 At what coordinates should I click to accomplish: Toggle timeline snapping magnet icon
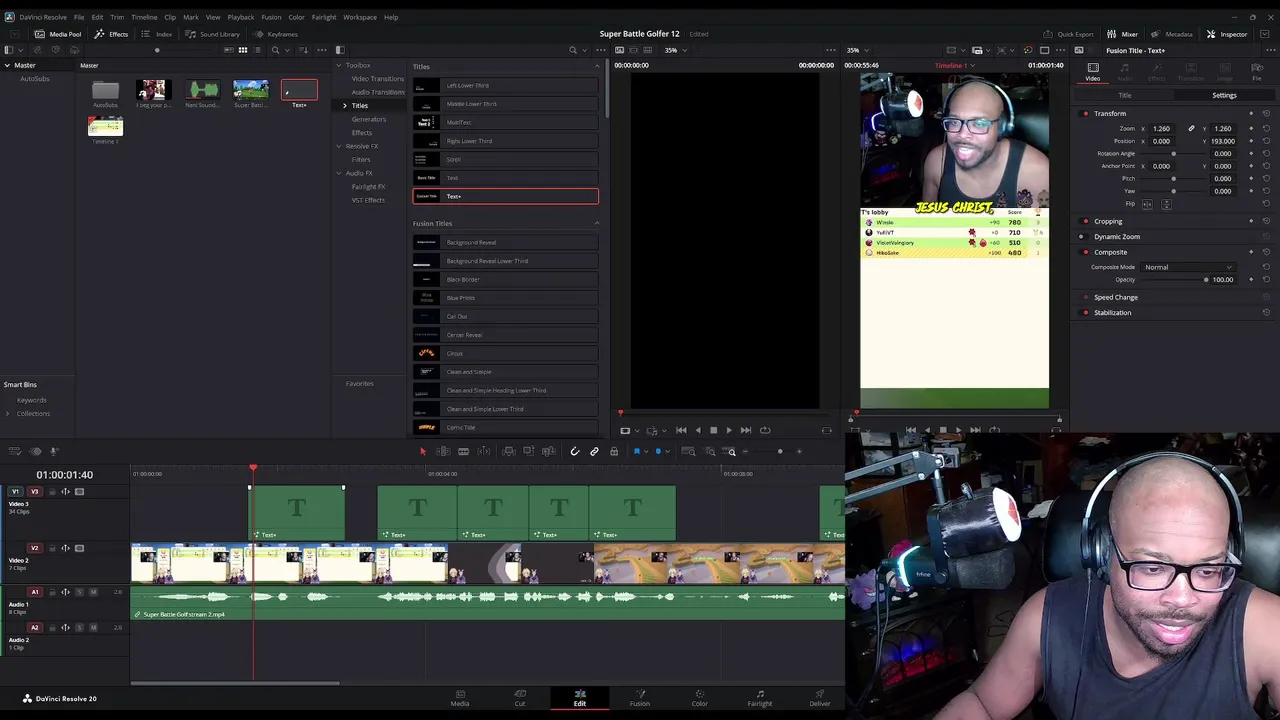pos(575,452)
